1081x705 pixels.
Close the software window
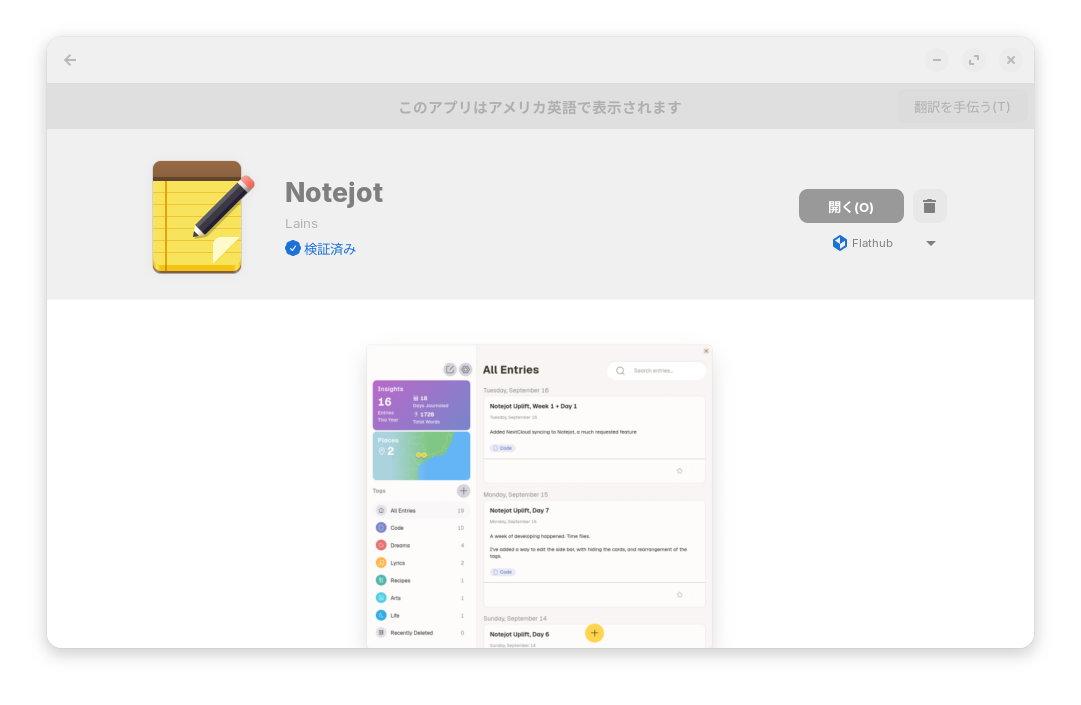click(1011, 60)
